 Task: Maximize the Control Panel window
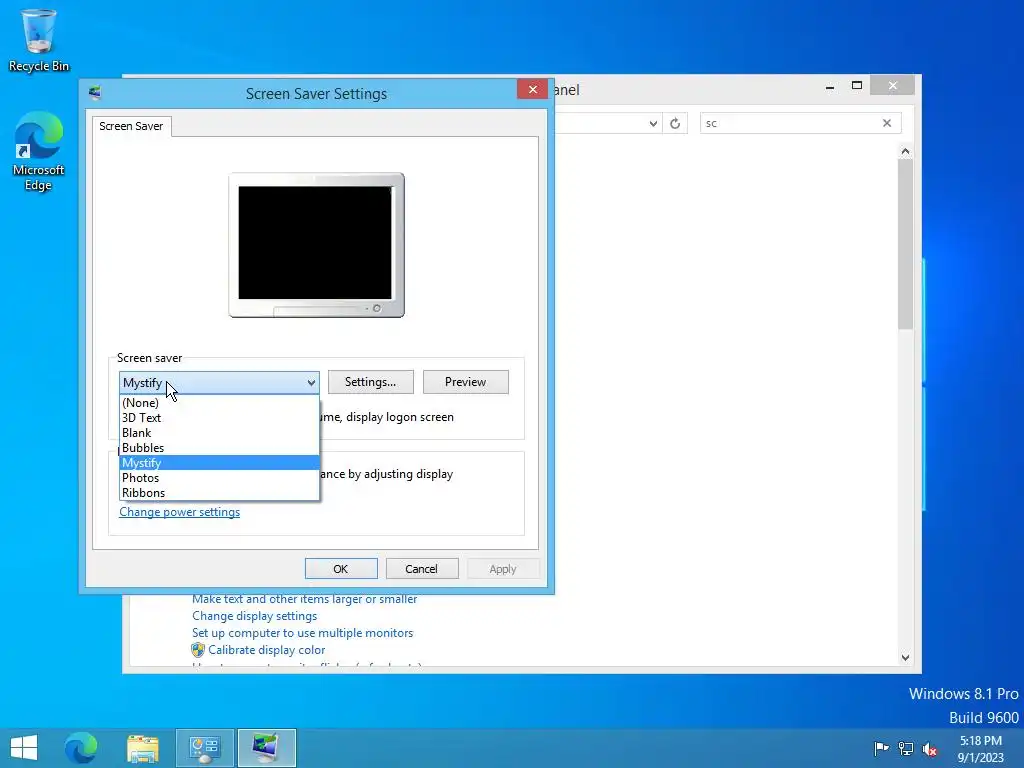coord(857,86)
